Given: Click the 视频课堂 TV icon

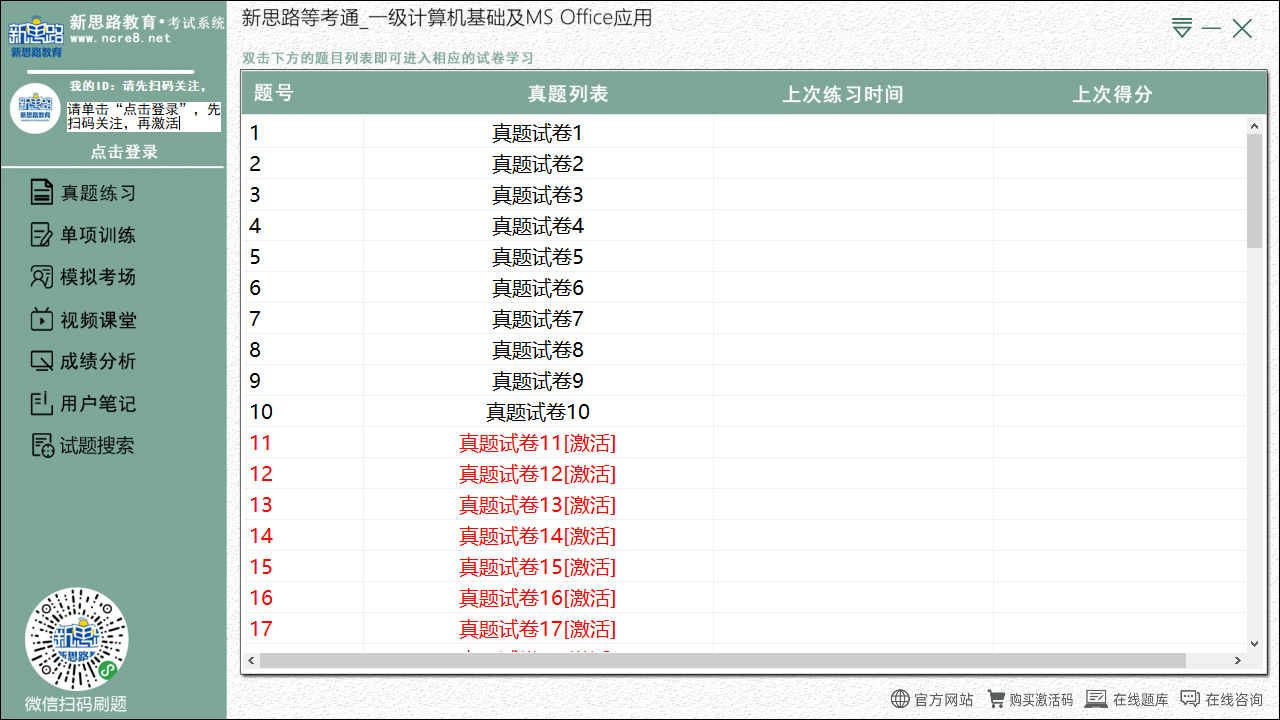Looking at the screenshot, I should tap(41, 320).
